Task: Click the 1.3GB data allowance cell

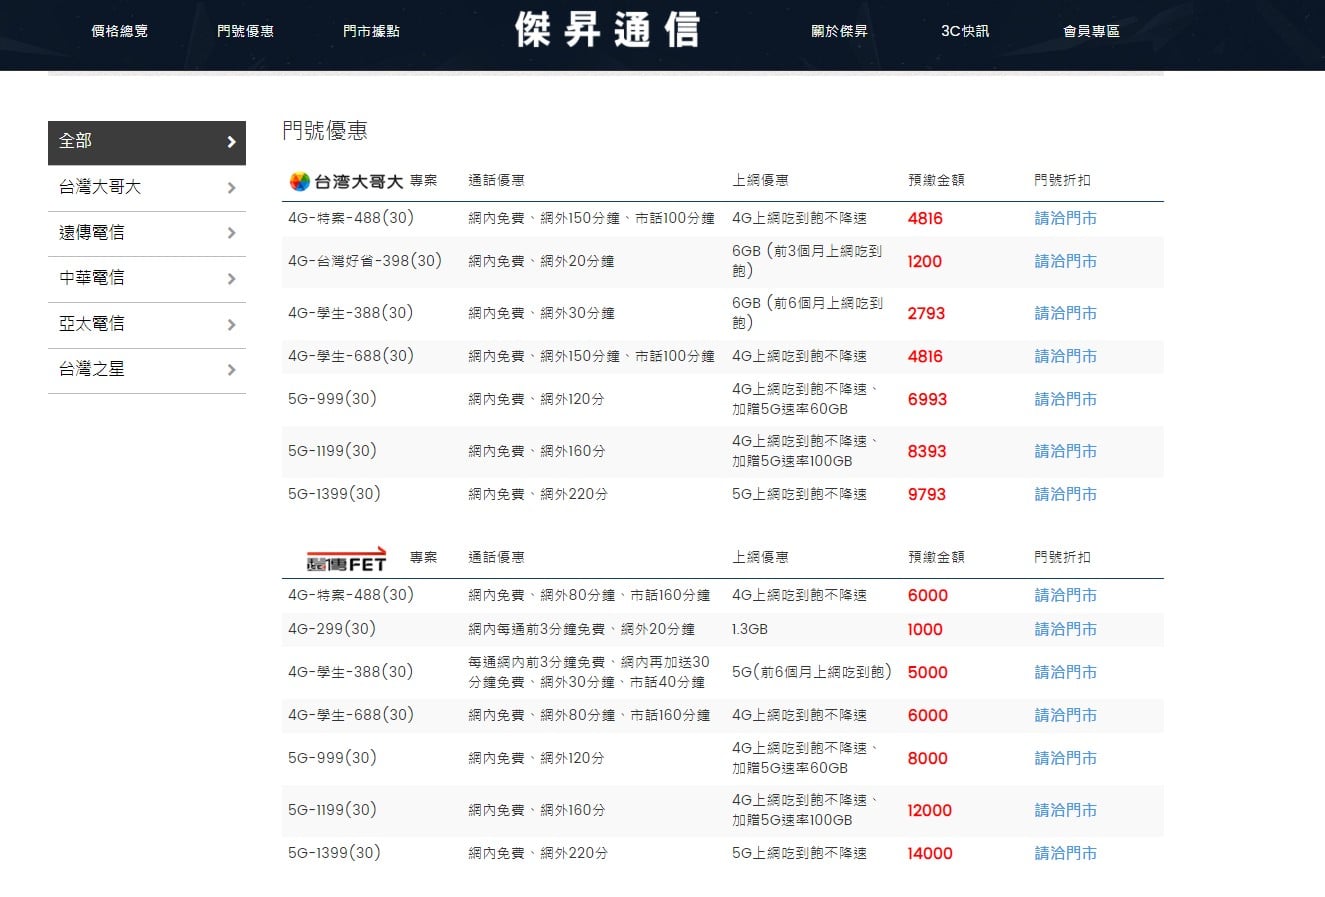Action: click(x=750, y=629)
